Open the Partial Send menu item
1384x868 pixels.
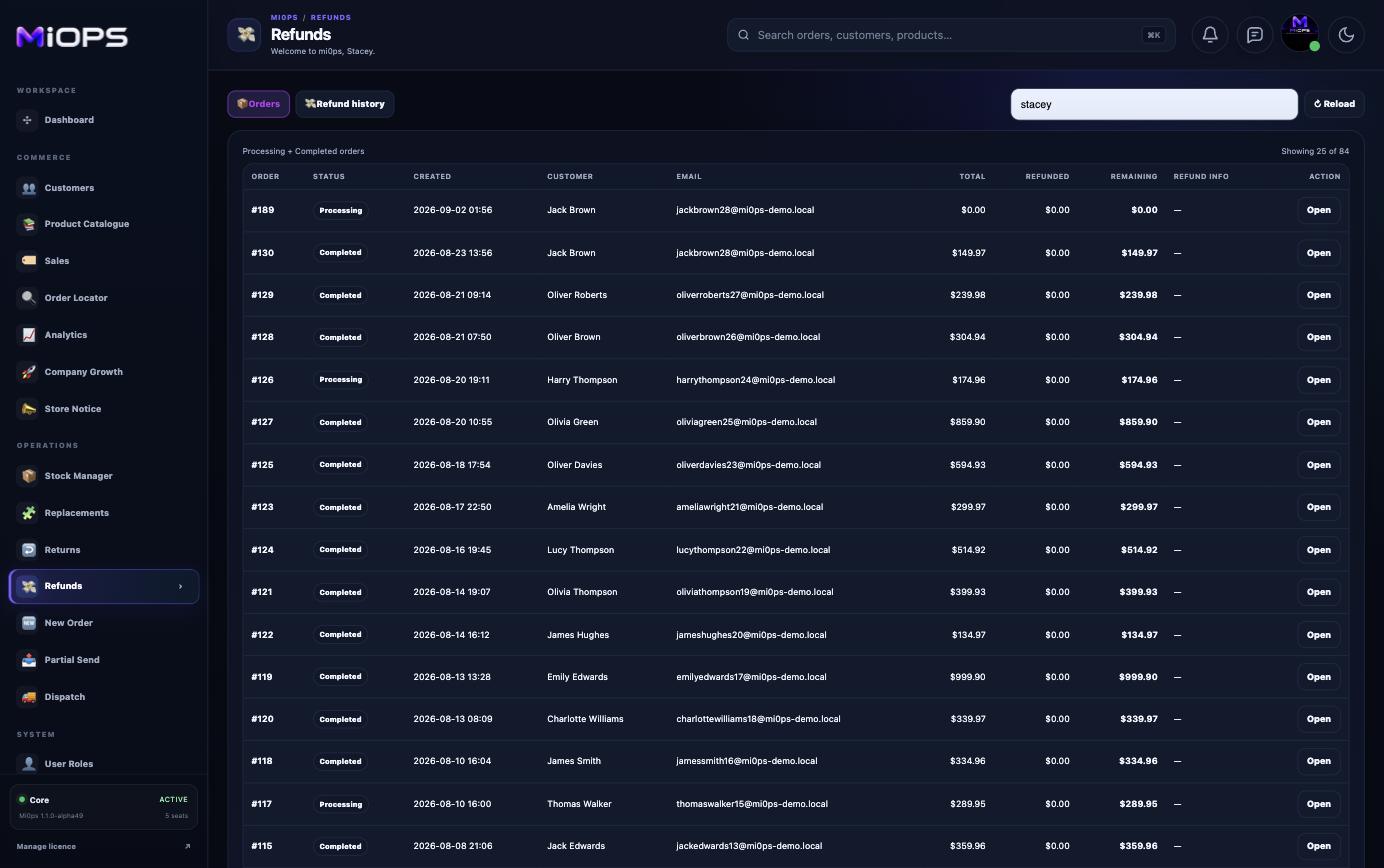coord(104,660)
